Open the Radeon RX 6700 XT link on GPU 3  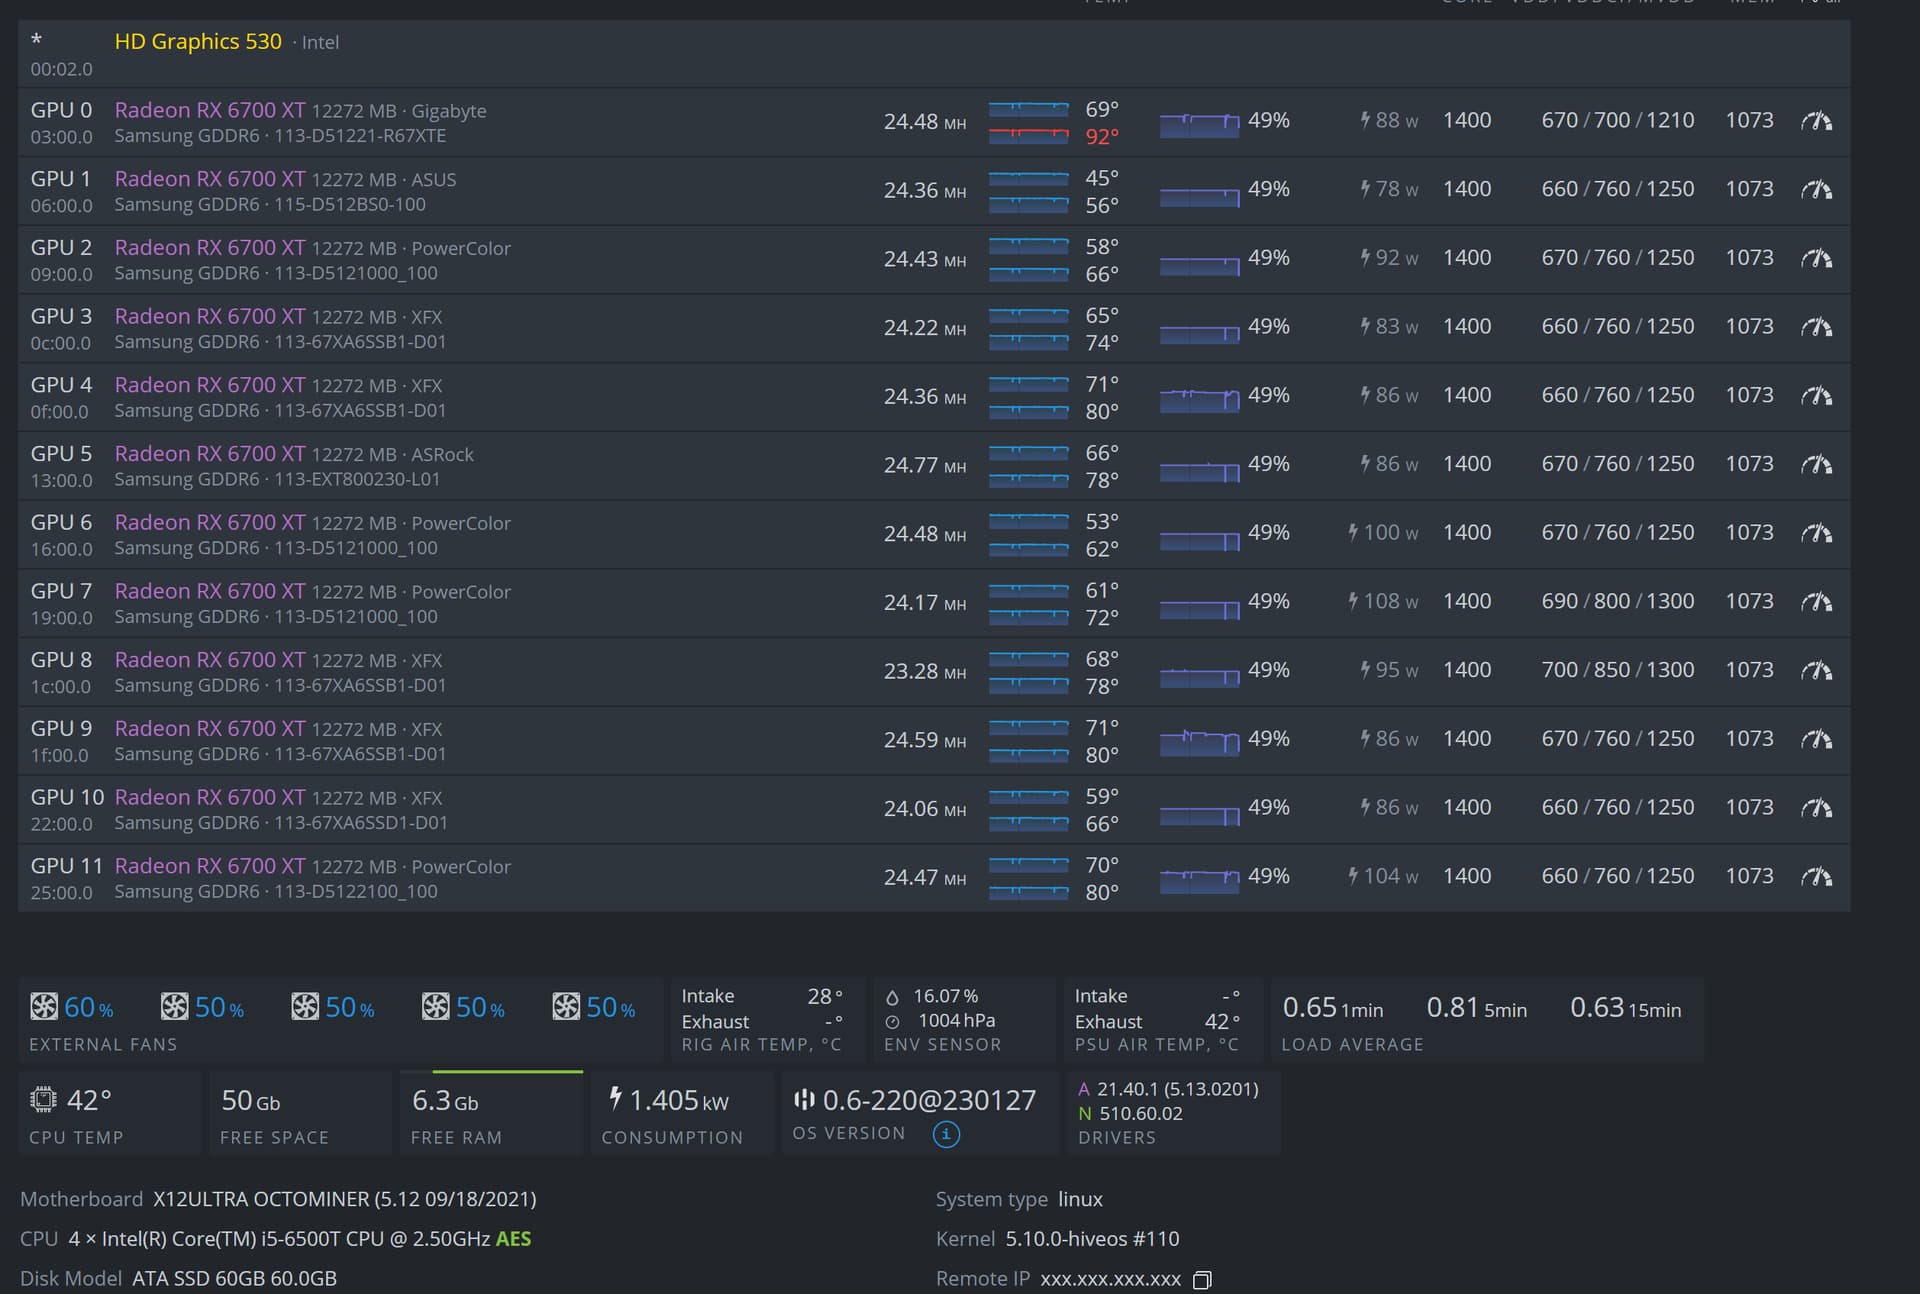click(210, 316)
